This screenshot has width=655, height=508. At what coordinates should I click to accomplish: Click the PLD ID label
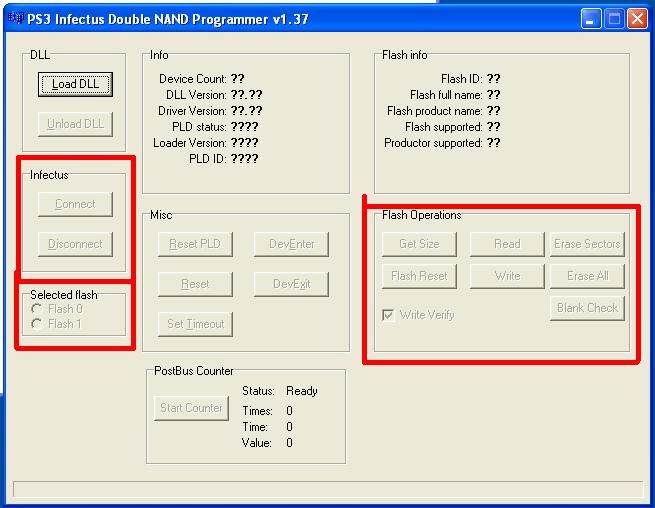(208, 159)
